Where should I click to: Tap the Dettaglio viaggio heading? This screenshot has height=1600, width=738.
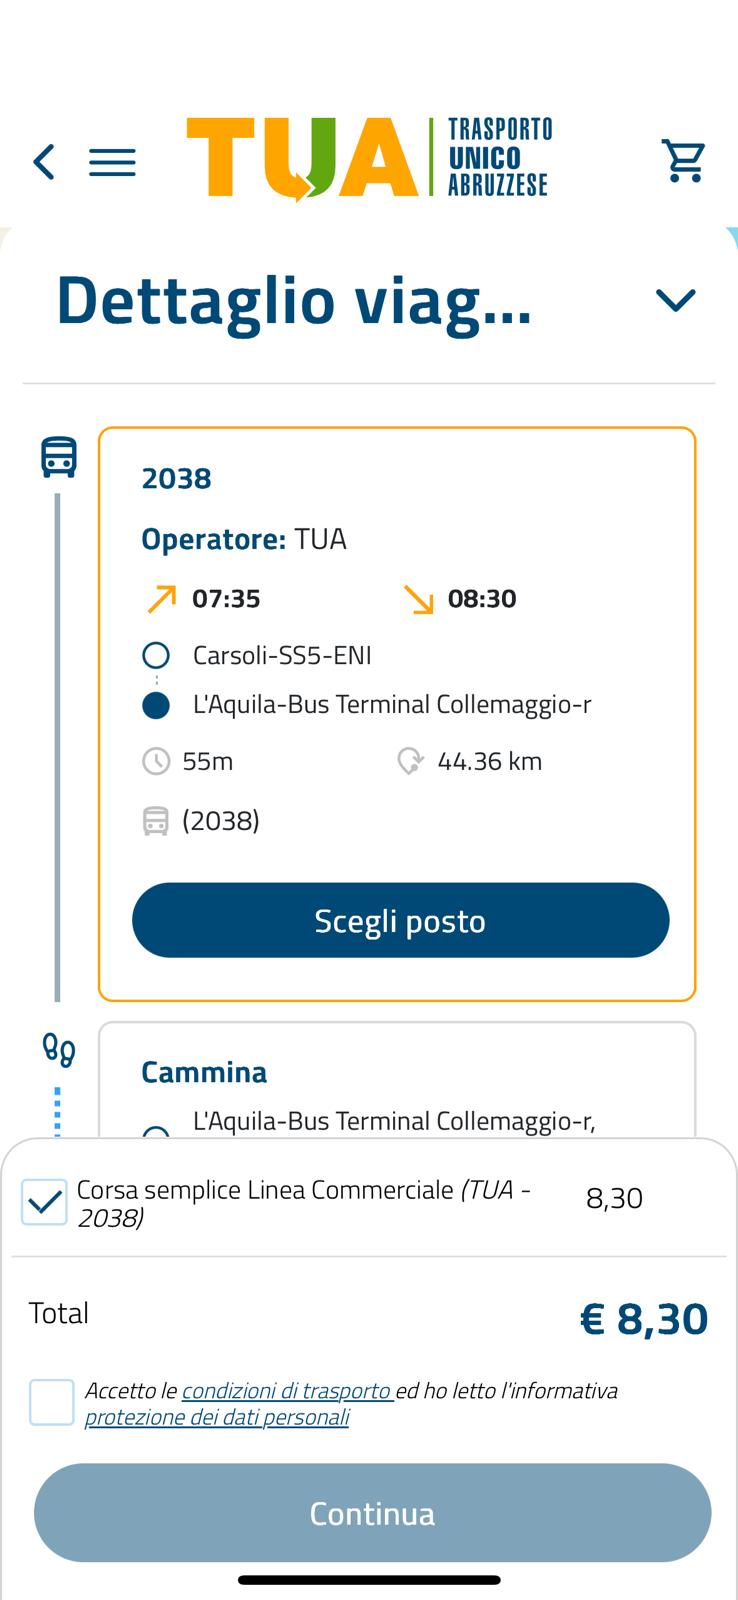[294, 300]
